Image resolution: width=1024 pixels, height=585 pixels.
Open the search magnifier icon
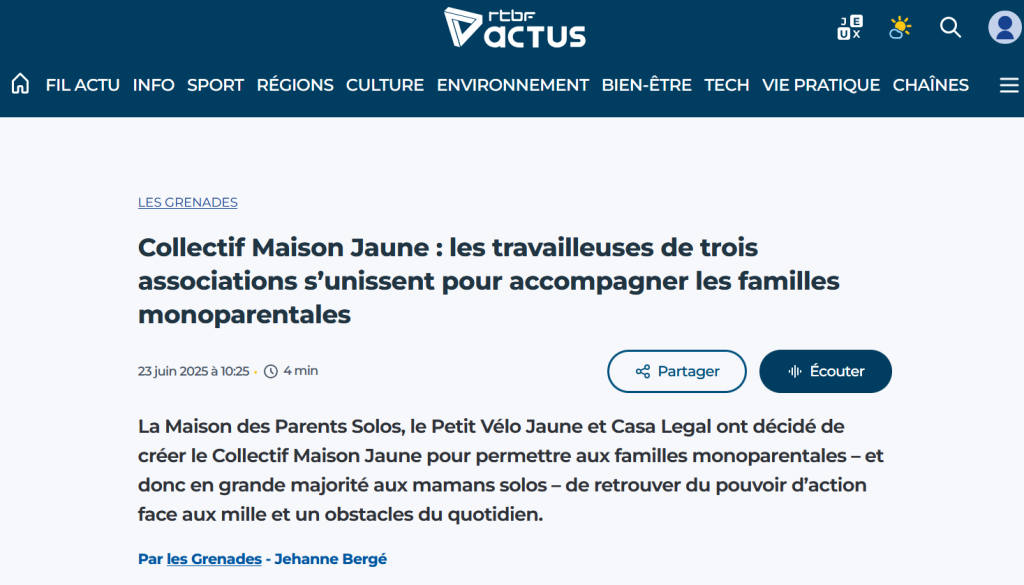950,28
